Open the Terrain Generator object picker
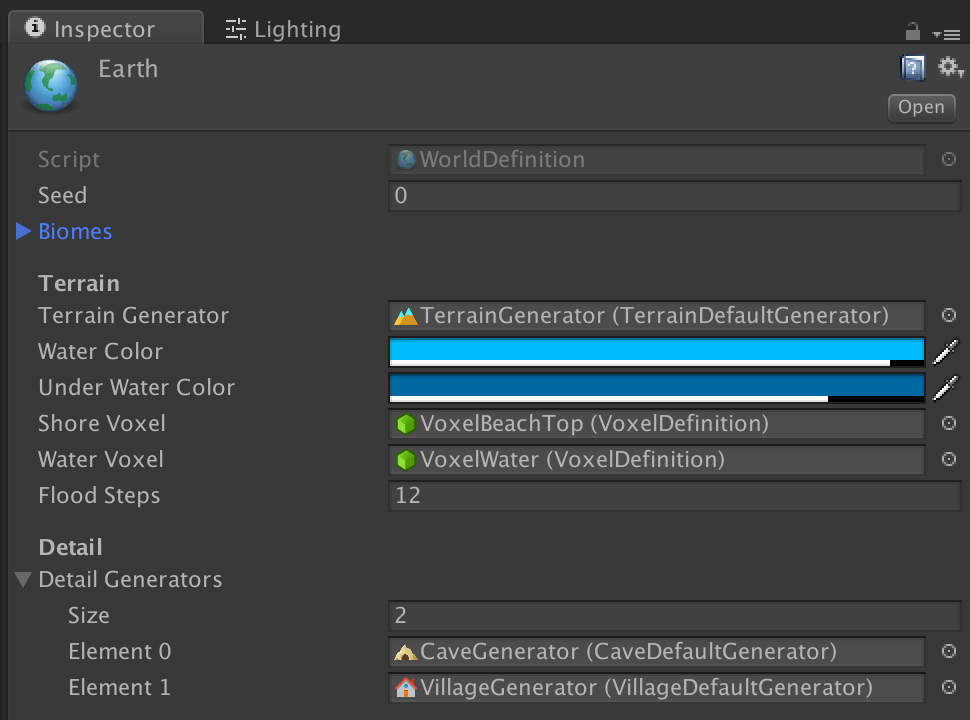Screen dimensions: 970x720 (948, 315)
